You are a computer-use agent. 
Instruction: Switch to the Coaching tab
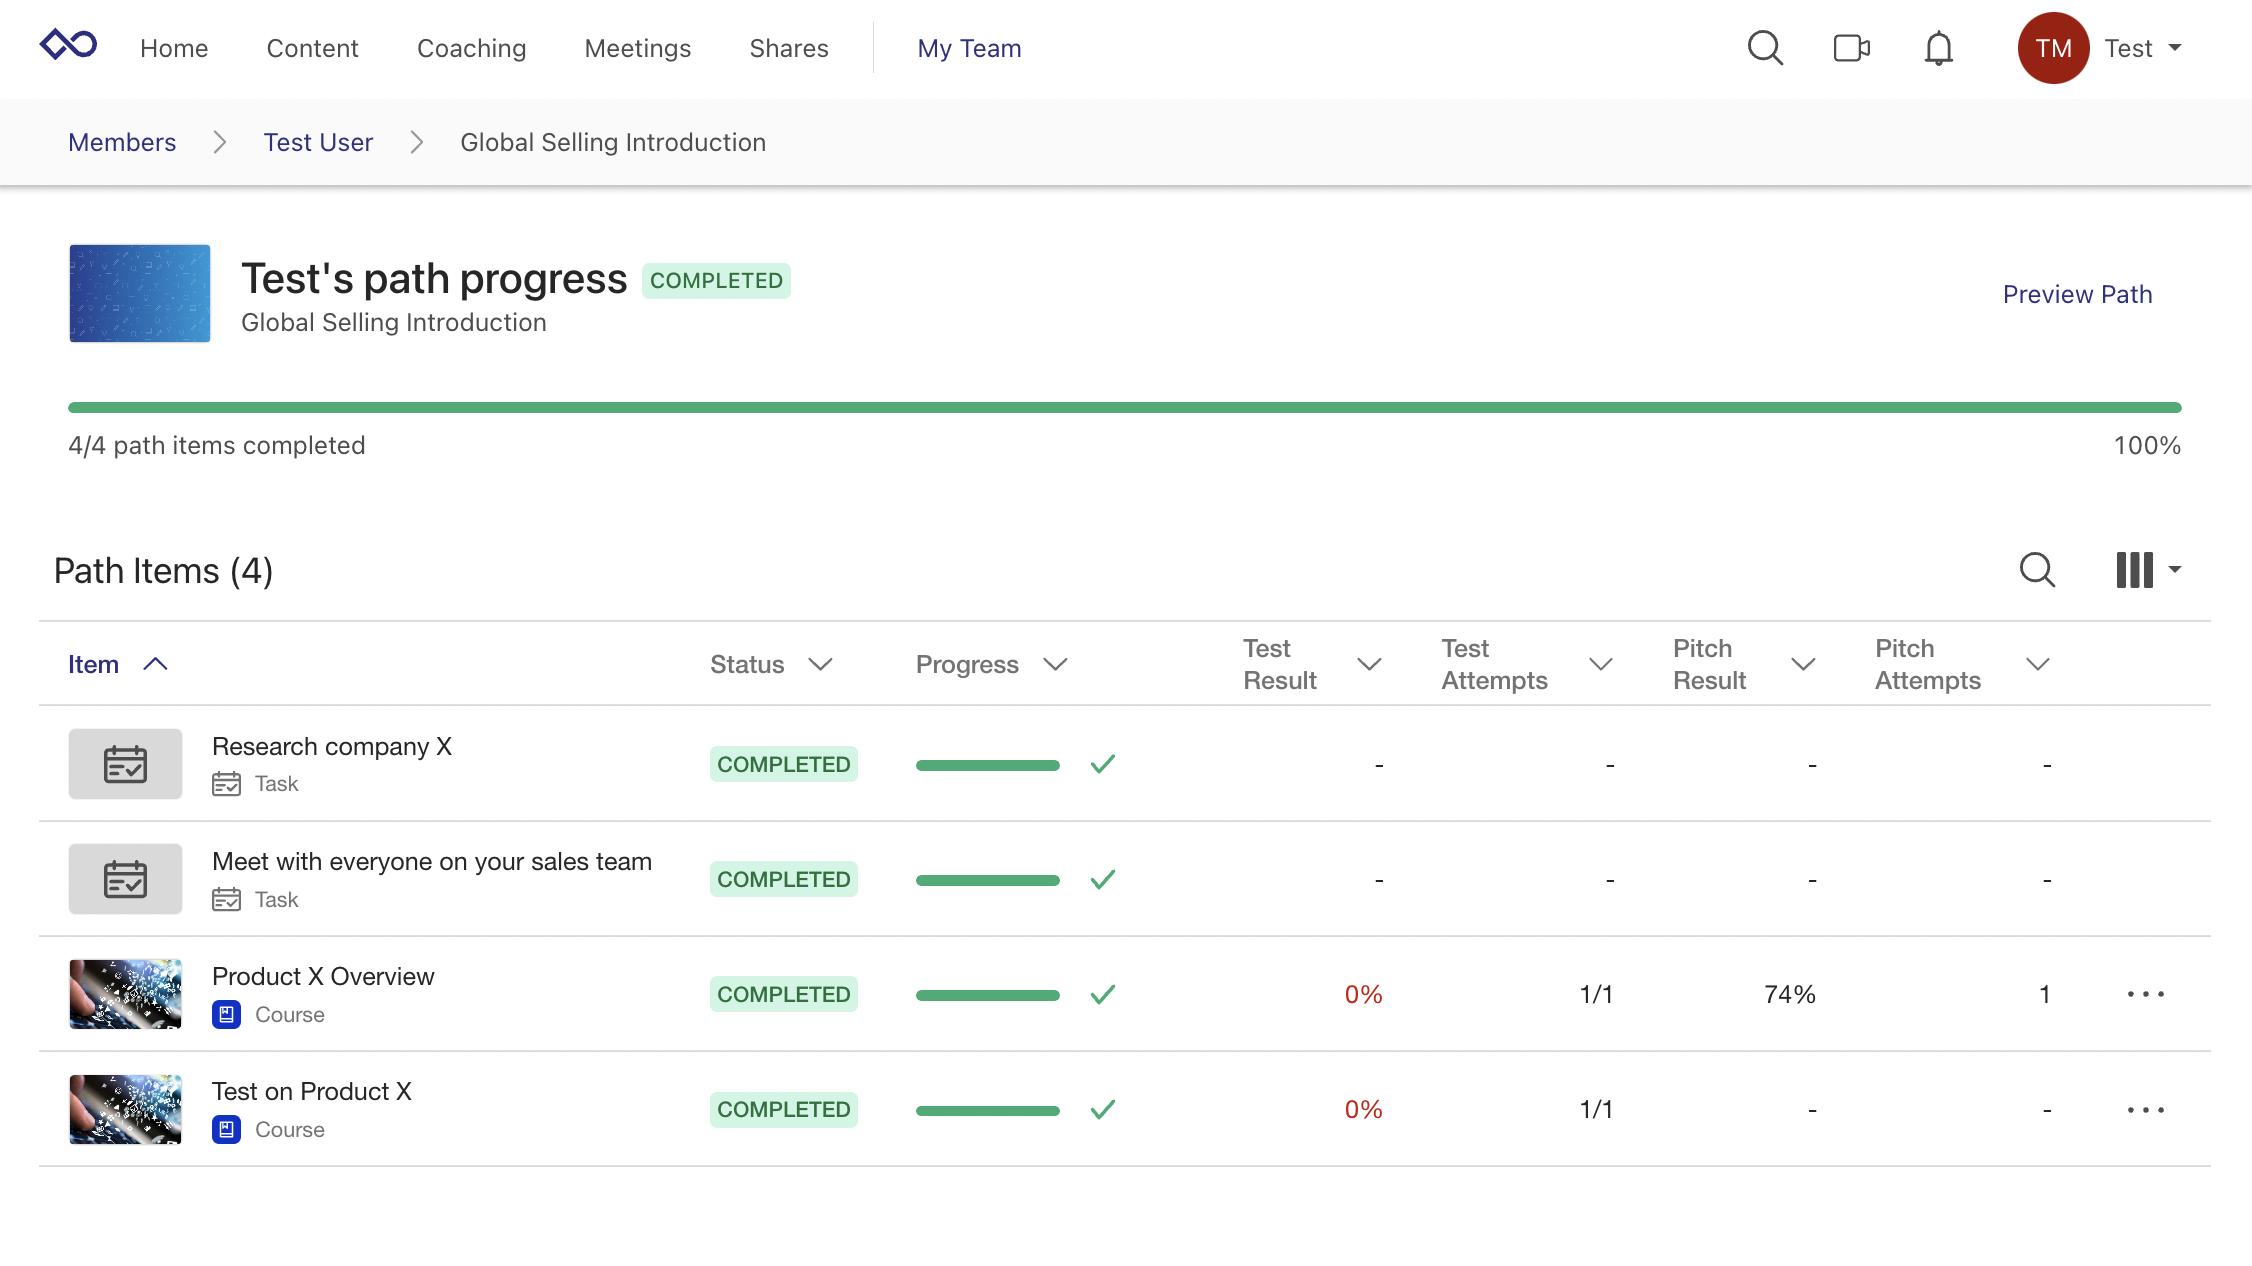click(471, 47)
